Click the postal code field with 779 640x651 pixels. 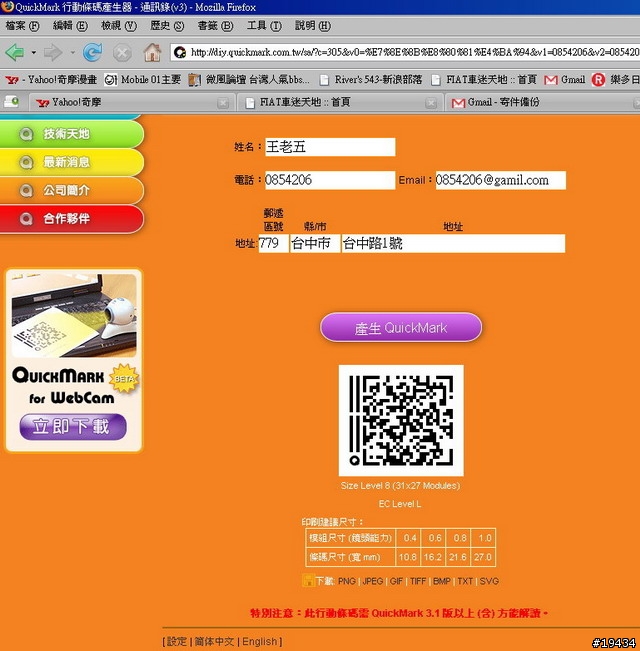coord(274,243)
